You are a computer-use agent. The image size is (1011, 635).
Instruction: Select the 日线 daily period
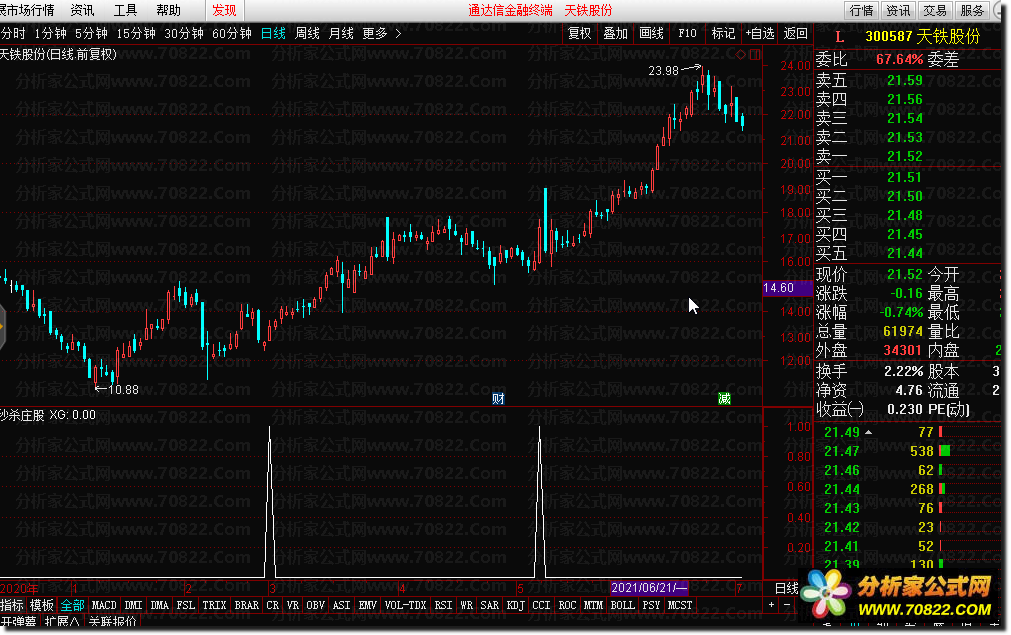coord(273,34)
